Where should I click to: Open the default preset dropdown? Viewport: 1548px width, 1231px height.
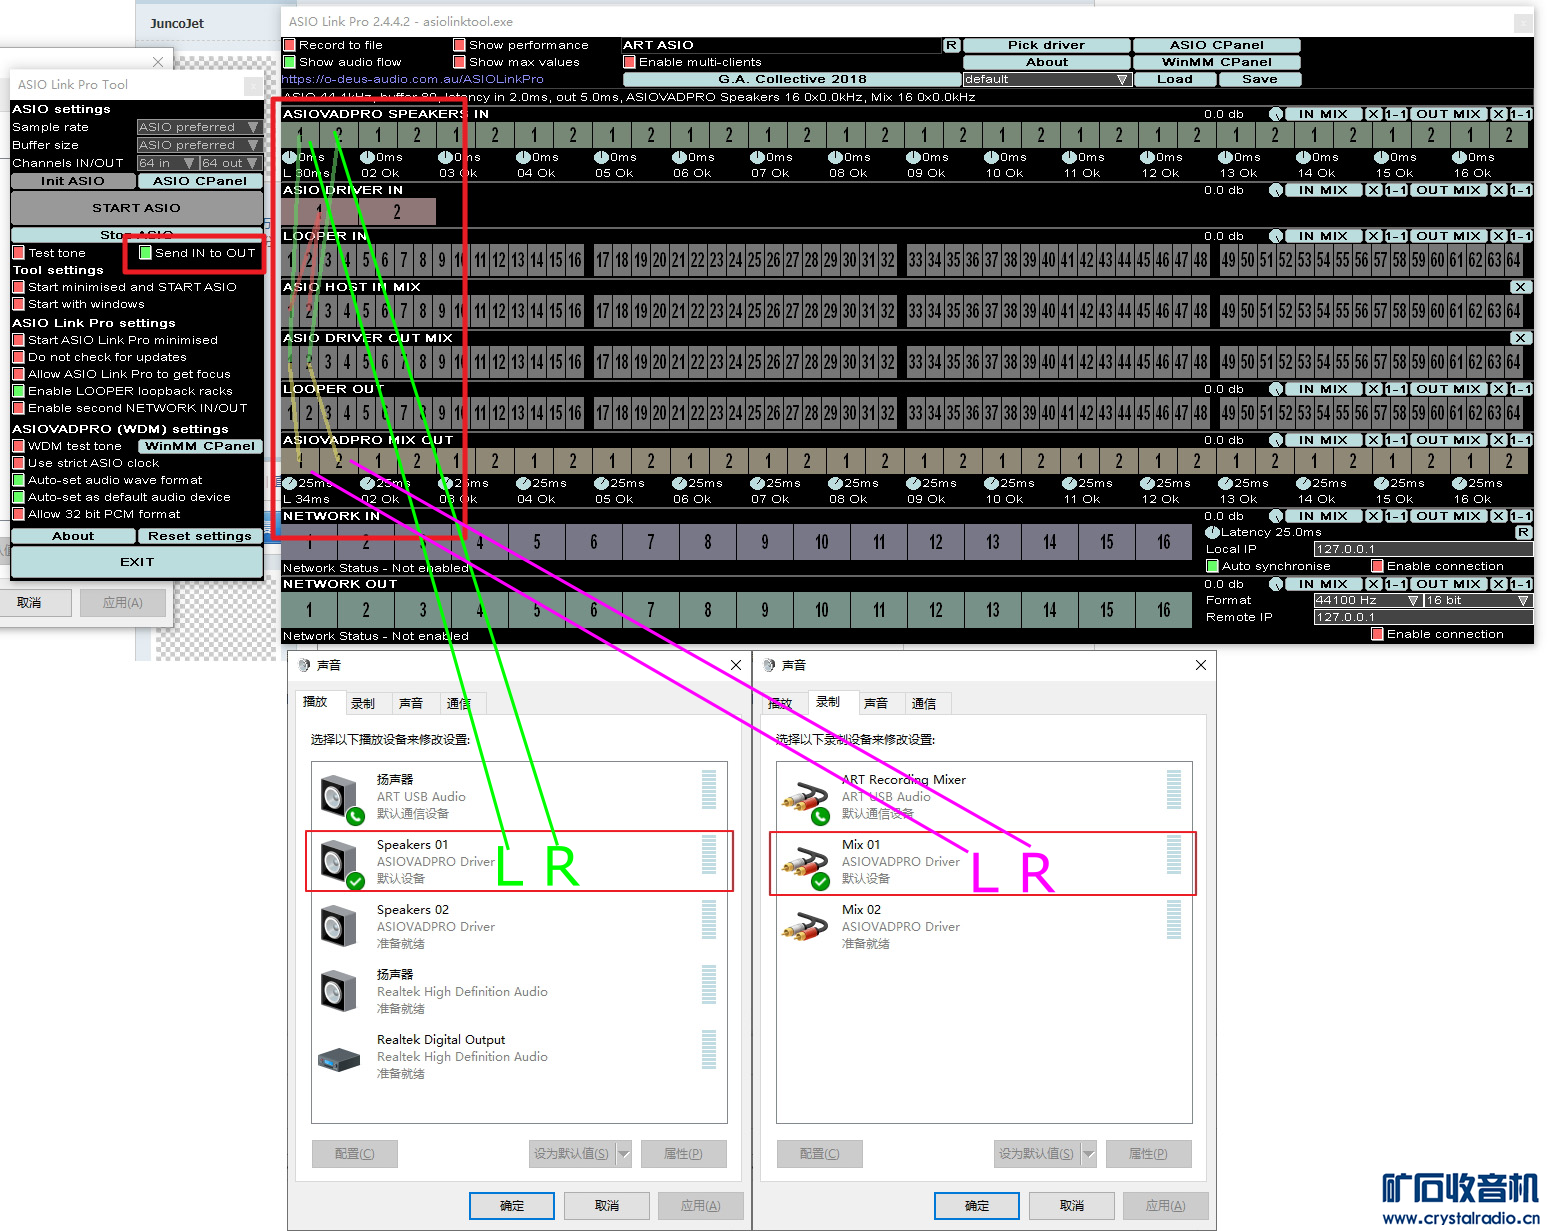[1047, 79]
